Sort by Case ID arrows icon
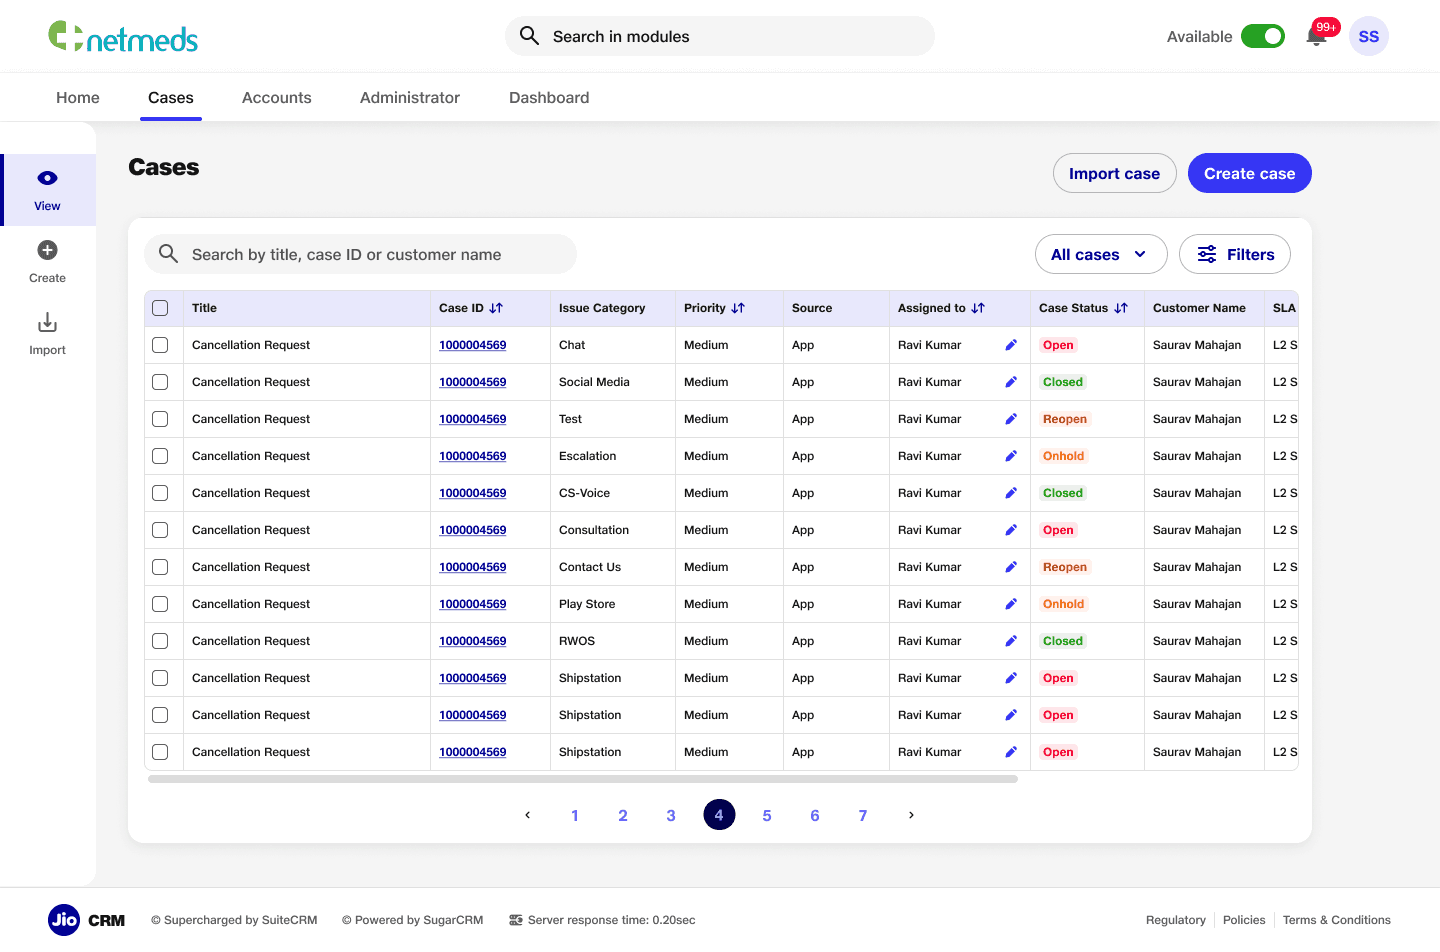This screenshot has width=1440, height=952. click(x=496, y=308)
